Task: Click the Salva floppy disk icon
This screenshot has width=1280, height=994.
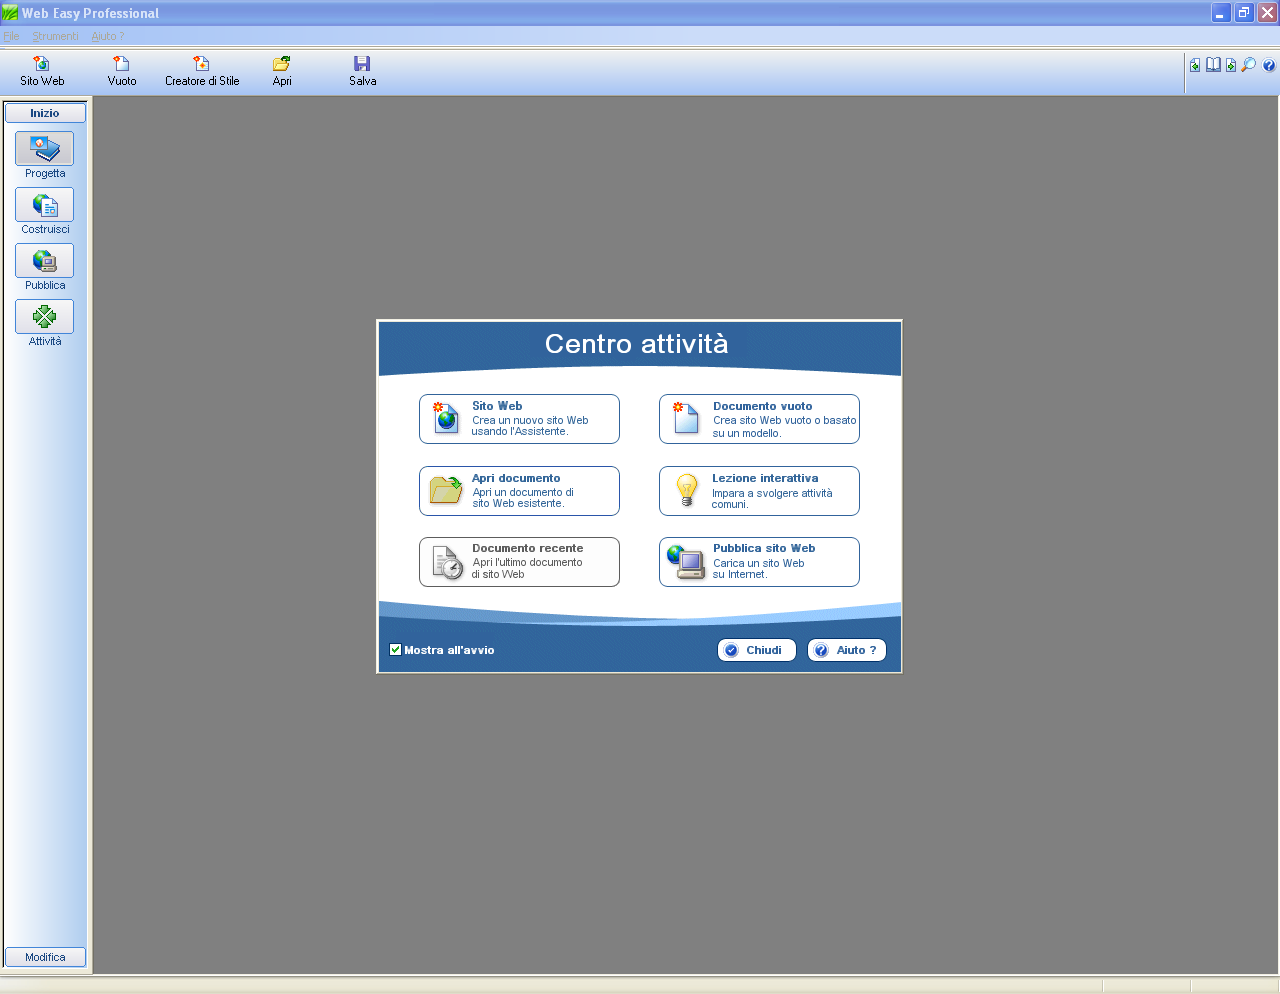Action: click(x=363, y=70)
